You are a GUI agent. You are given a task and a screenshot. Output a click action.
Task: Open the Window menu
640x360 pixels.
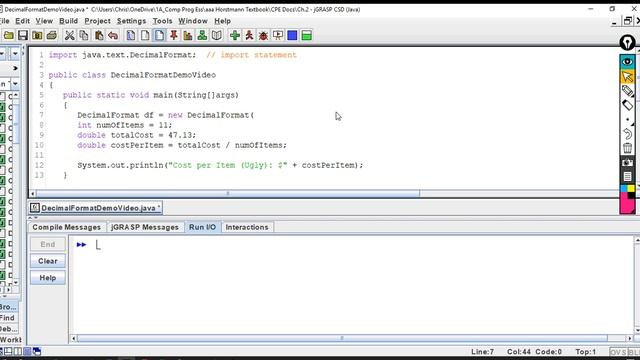click(x=193, y=21)
